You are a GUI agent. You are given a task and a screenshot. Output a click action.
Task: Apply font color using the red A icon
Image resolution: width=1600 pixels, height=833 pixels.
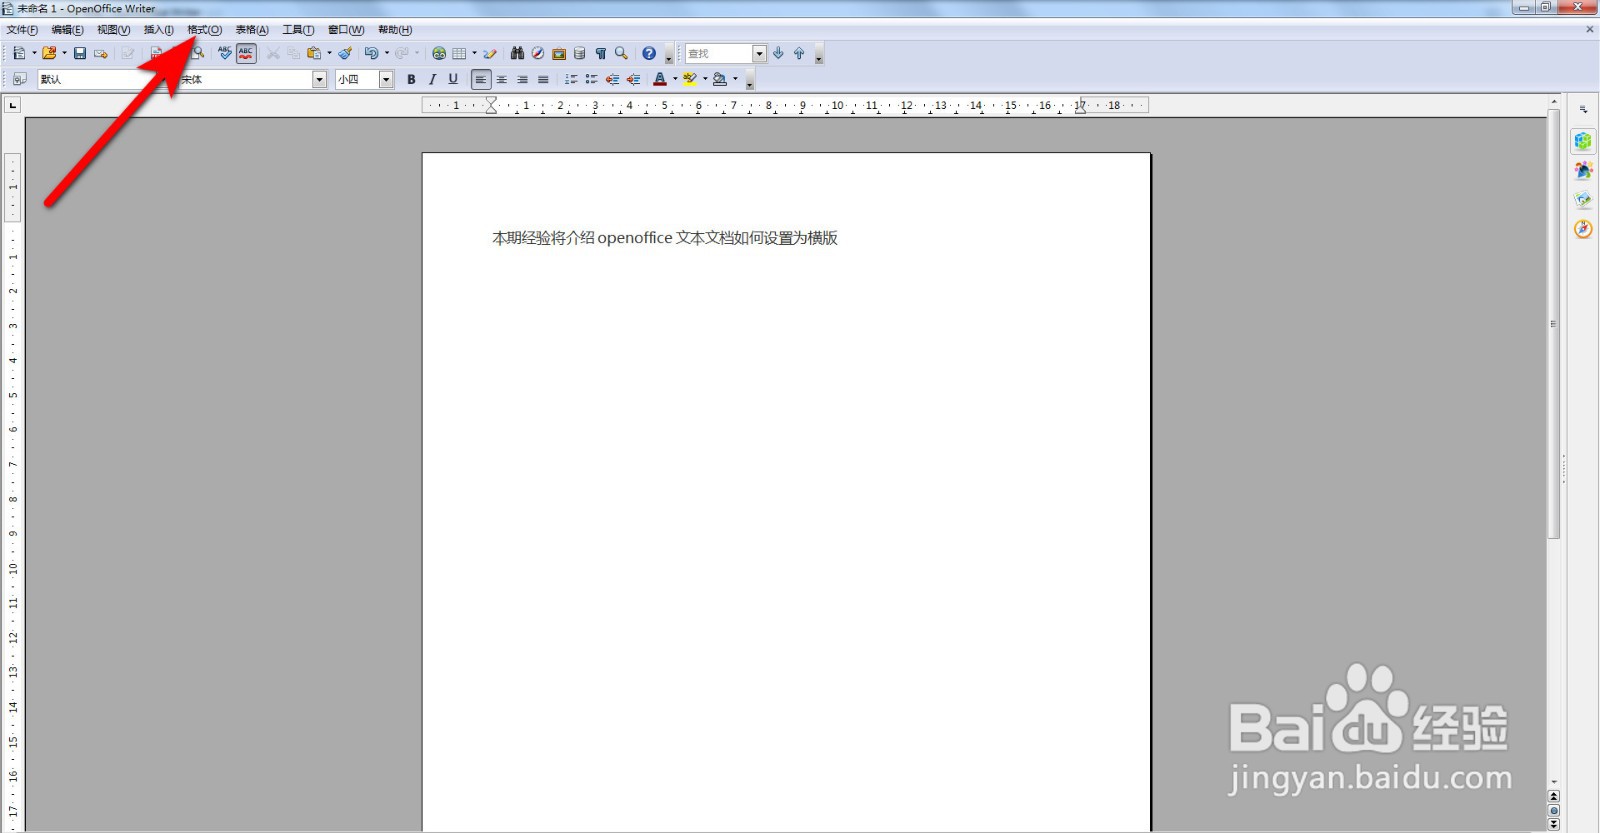(x=660, y=79)
